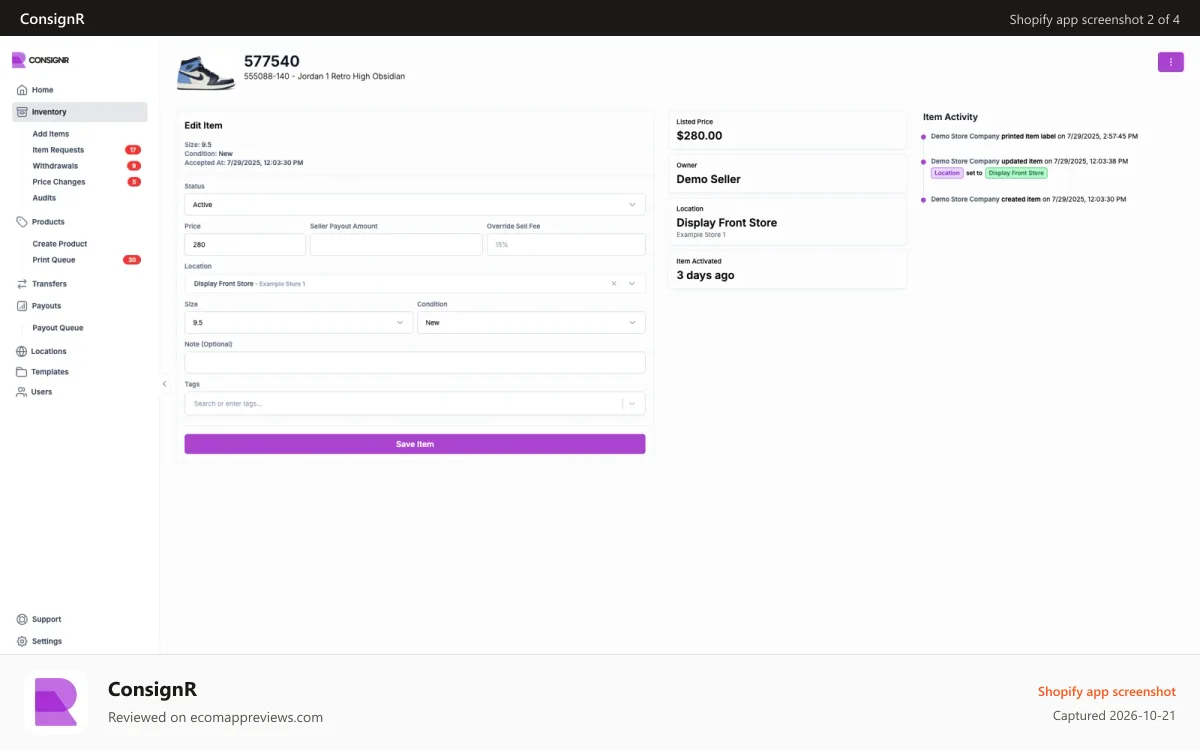This screenshot has width=1200, height=750.
Task: Open Add Items submenu entry
Action: tap(51, 134)
